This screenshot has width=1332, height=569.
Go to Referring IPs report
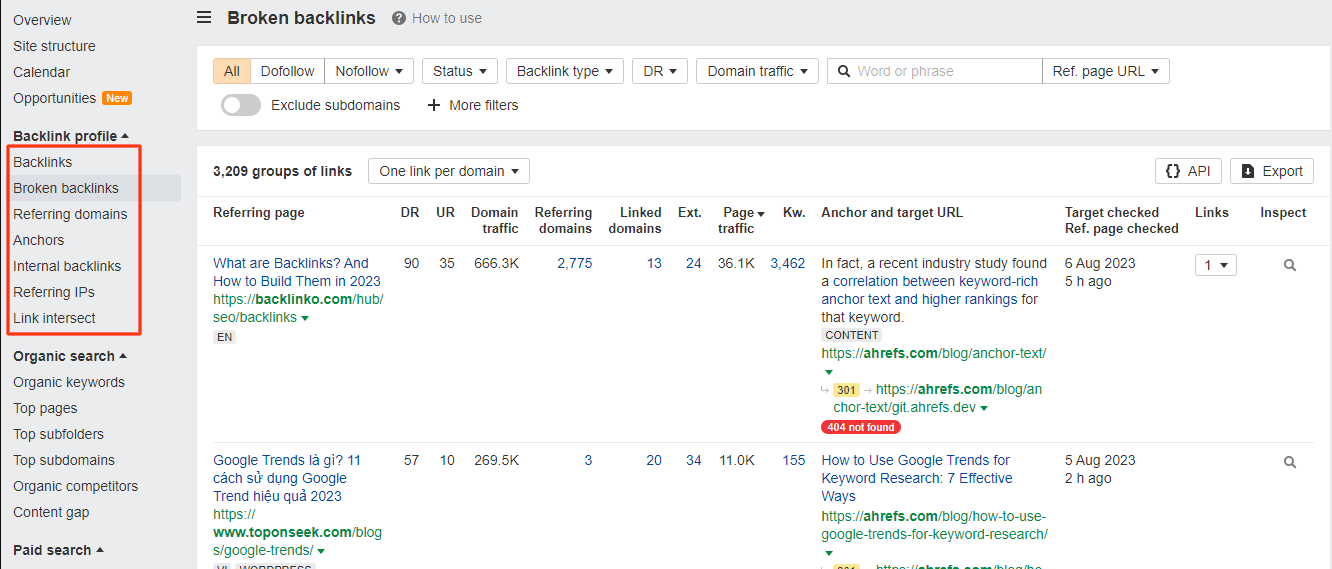(54, 292)
